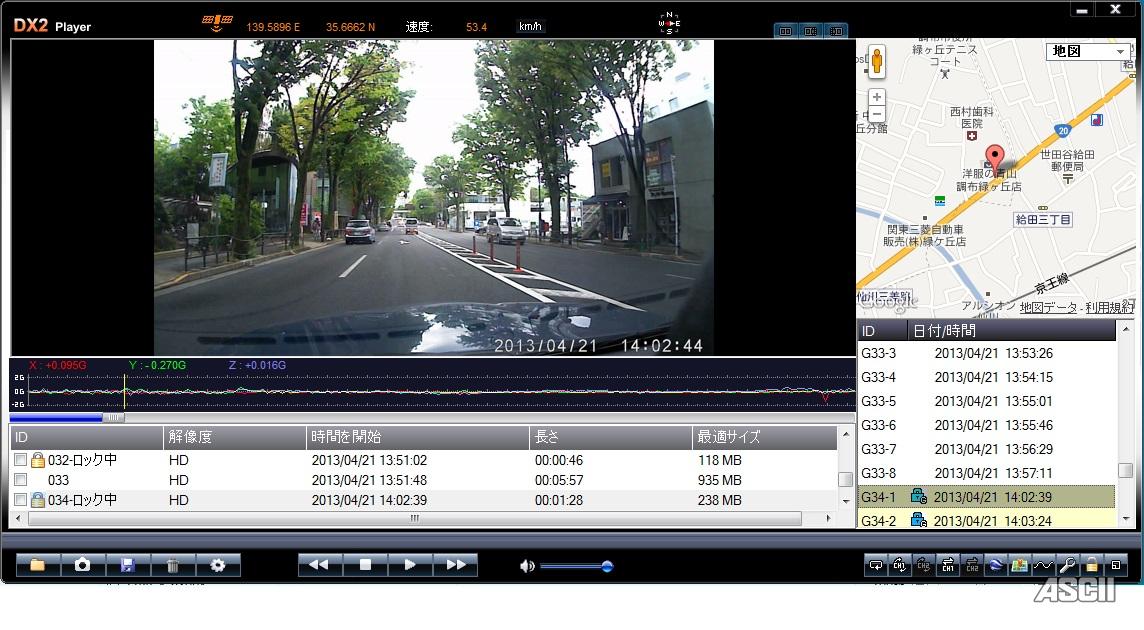Click the CH2 flip arrows icon
This screenshot has width=1144, height=630.
pos(972,565)
